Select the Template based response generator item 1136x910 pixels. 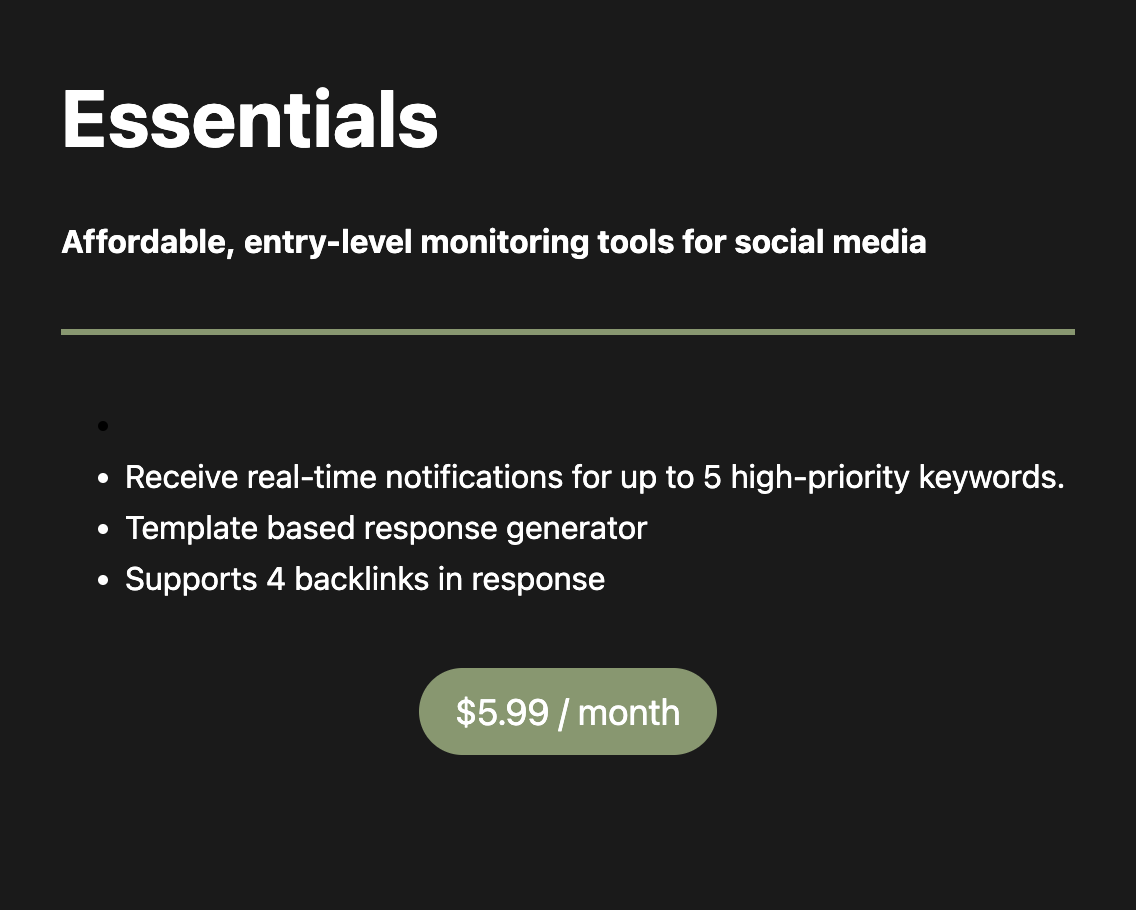tap(386, 528)
